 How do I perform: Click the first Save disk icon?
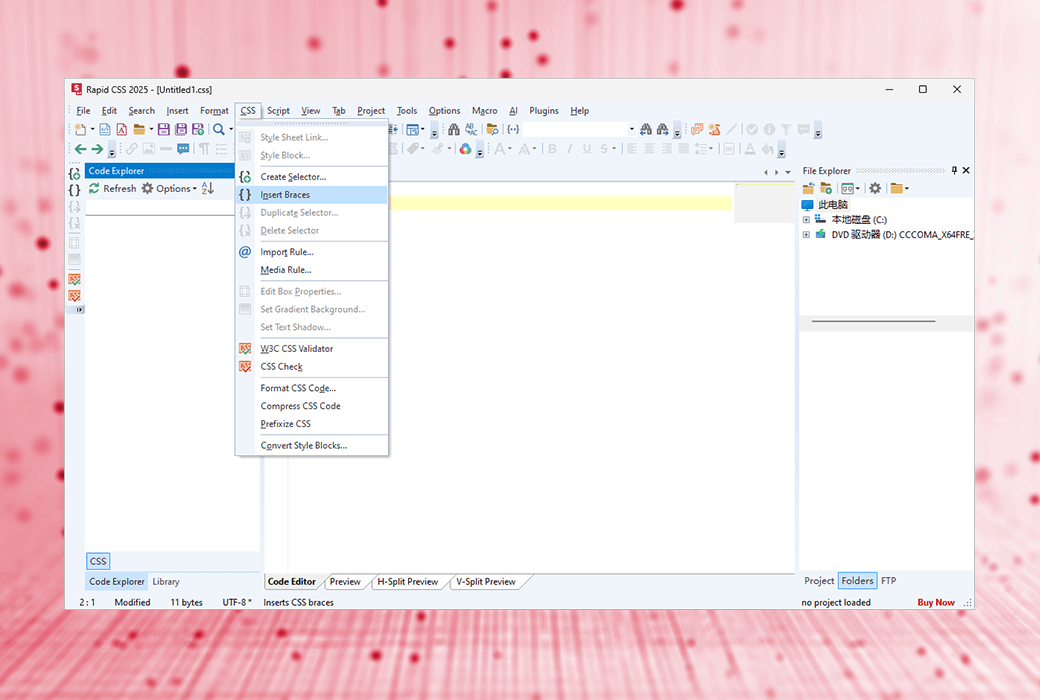tap(163, 129)
